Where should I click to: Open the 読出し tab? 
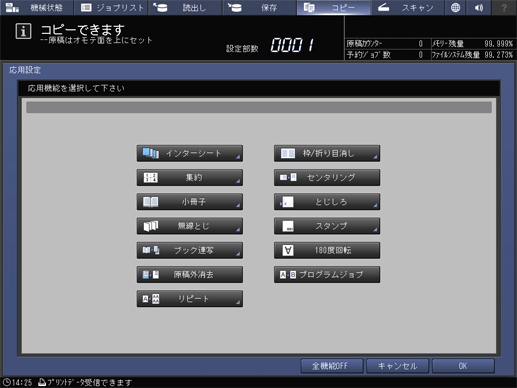(185, 7)
